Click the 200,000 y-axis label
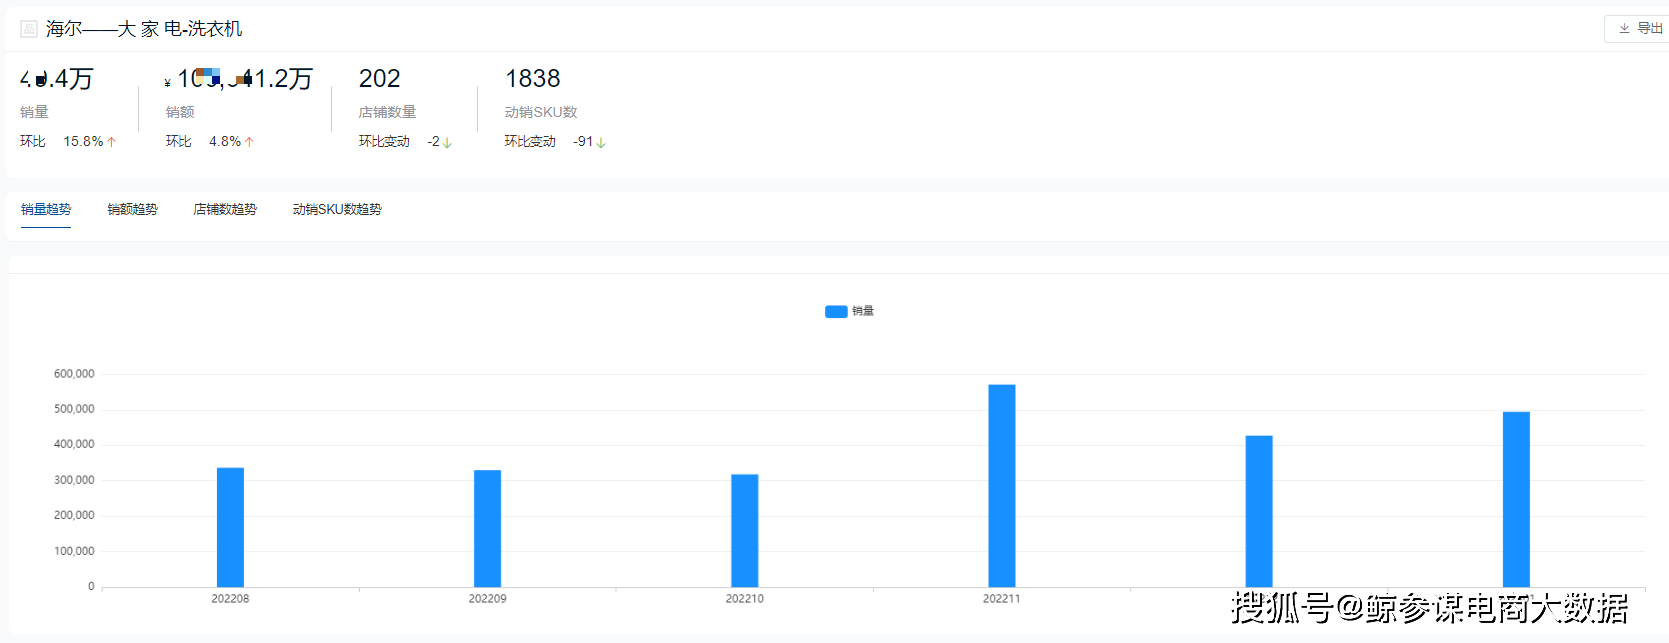The height and width of the screenshot is (643, 1669). pyautogui.click(x=74, y=515)
